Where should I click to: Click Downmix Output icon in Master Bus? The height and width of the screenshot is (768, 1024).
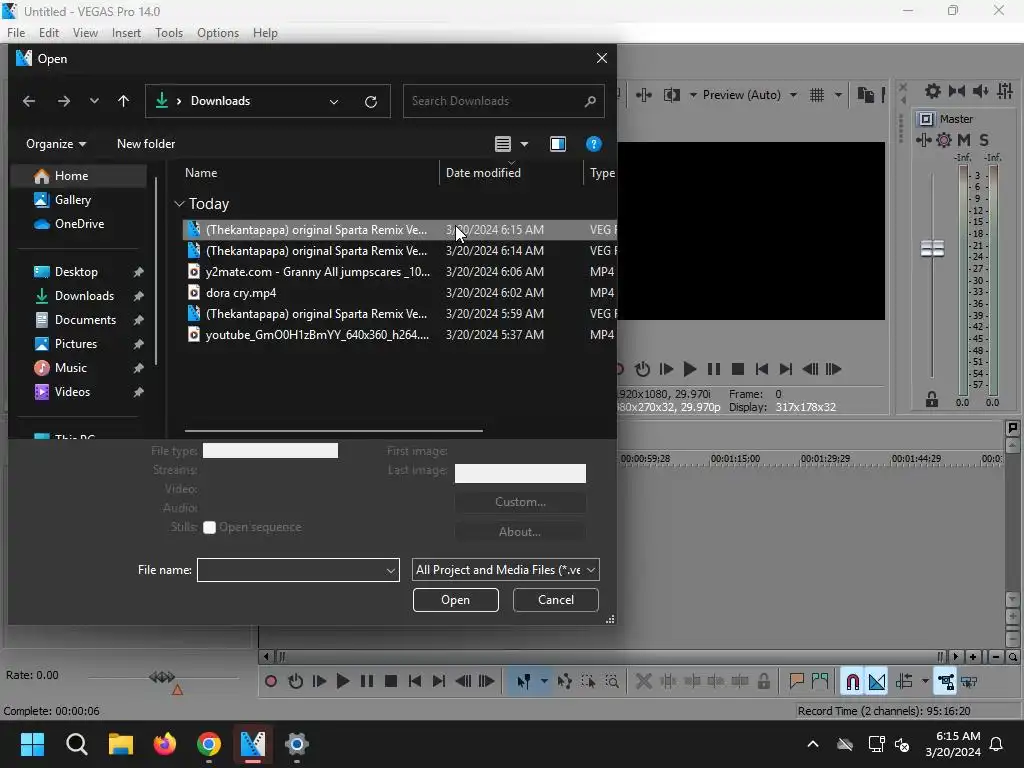pos(957,91)
